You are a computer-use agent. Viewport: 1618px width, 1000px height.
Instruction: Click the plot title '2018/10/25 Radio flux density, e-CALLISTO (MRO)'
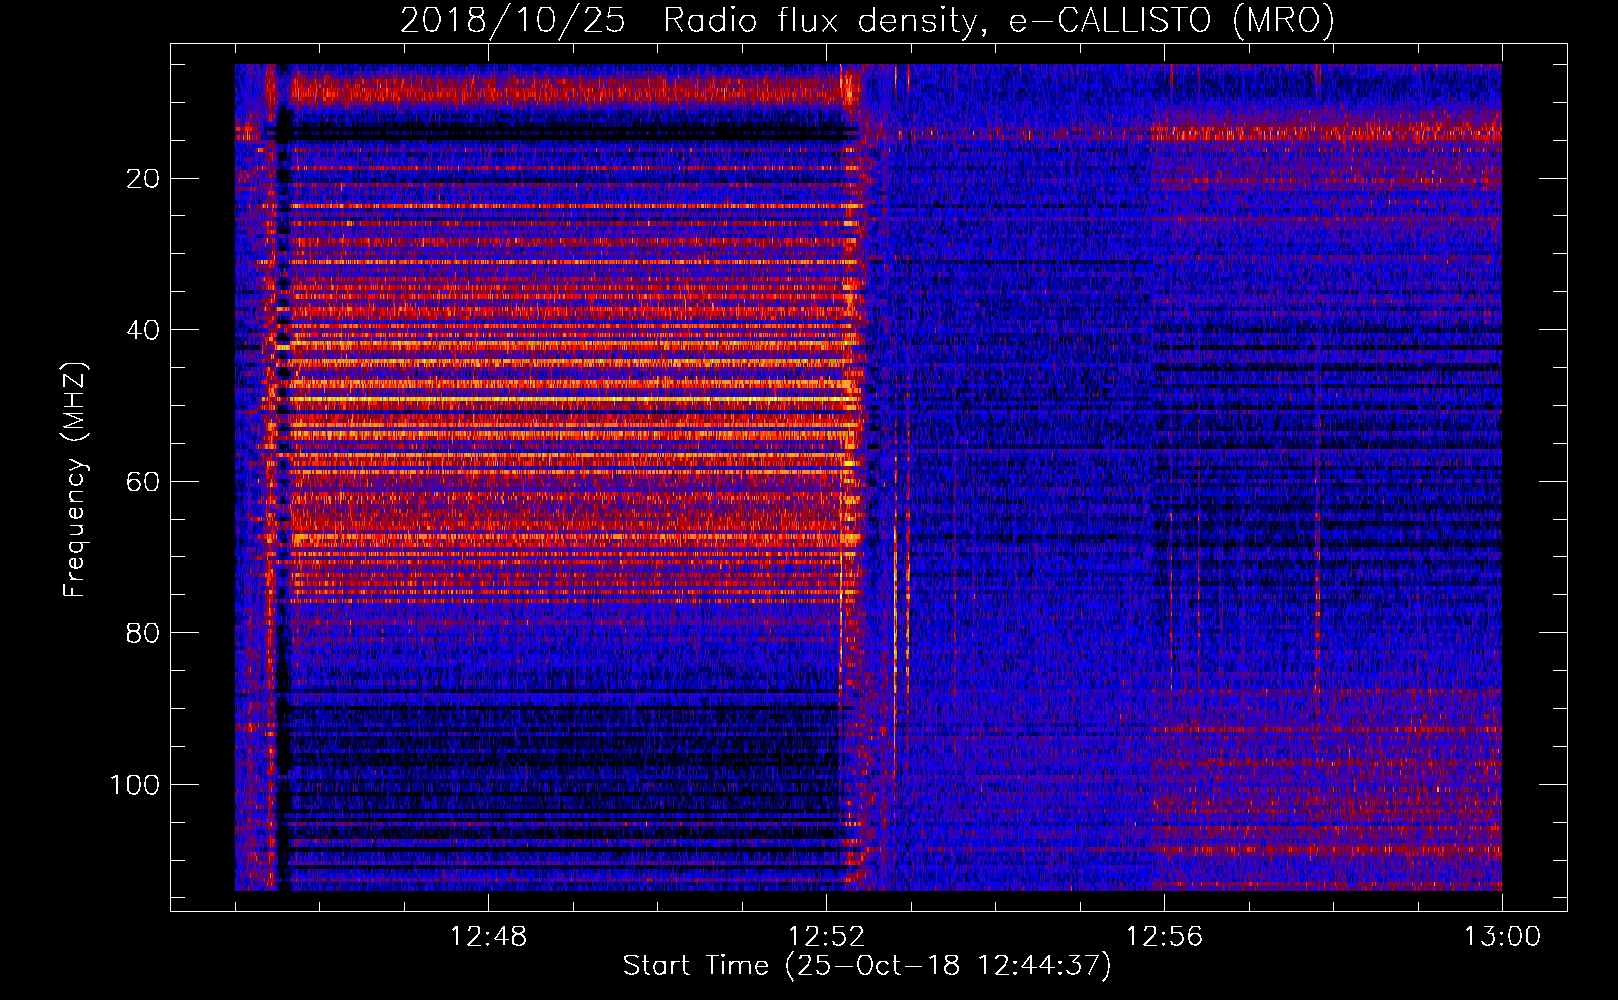867,20
